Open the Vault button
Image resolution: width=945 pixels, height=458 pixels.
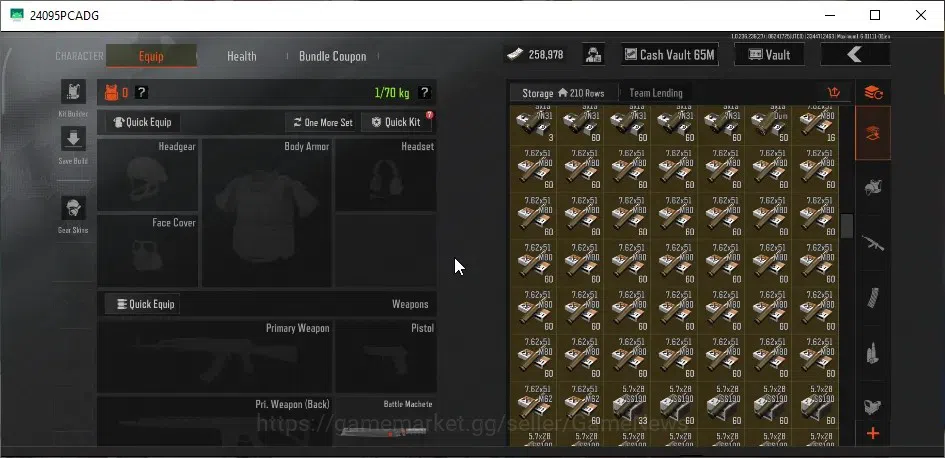coord(769,55)
